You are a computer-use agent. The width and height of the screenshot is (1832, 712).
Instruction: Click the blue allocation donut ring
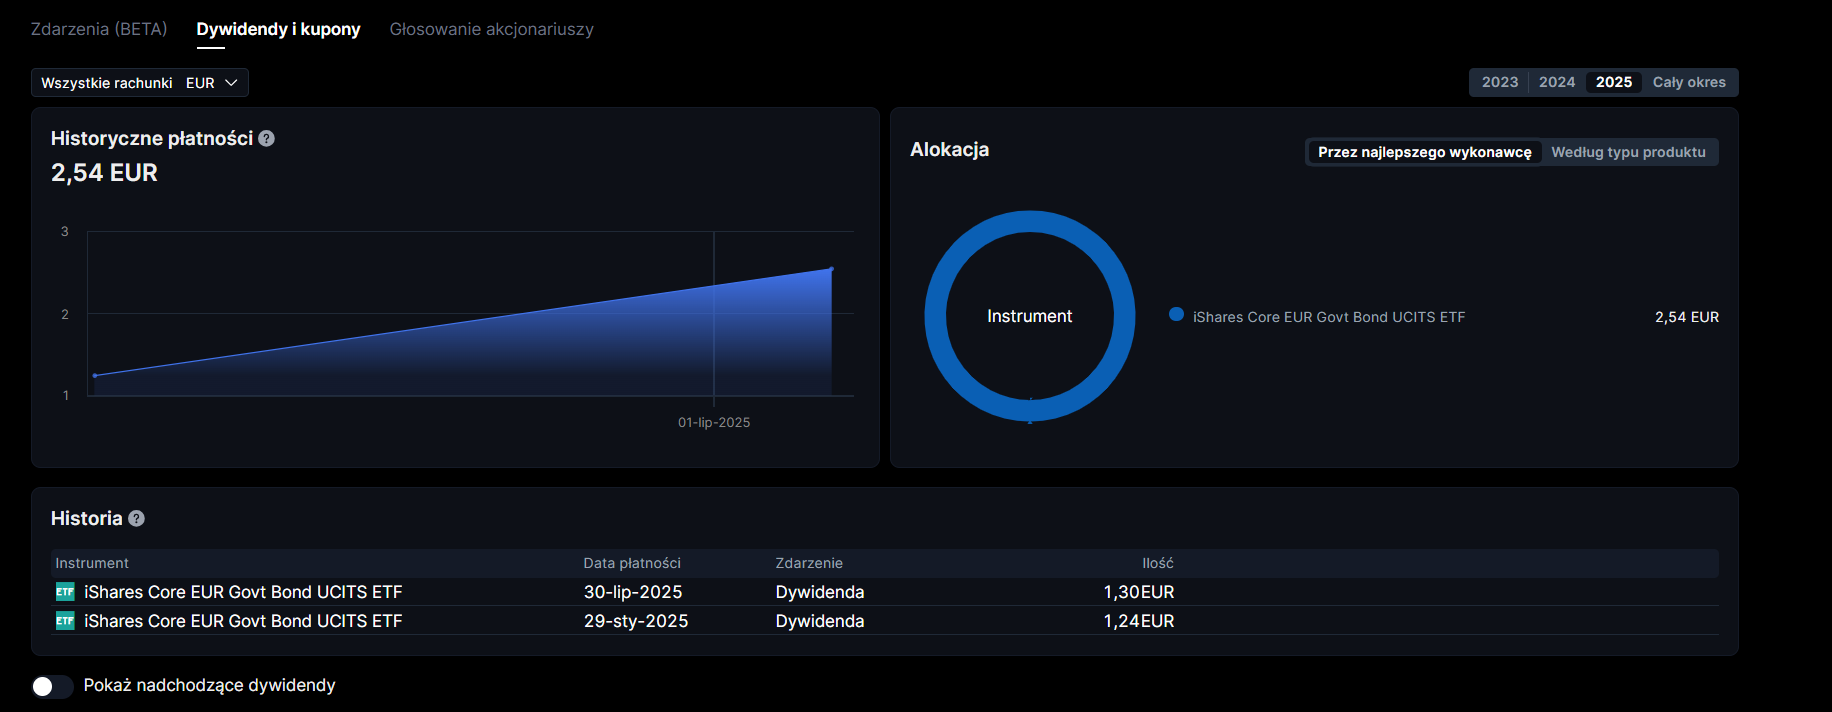[x=936, y=316]
